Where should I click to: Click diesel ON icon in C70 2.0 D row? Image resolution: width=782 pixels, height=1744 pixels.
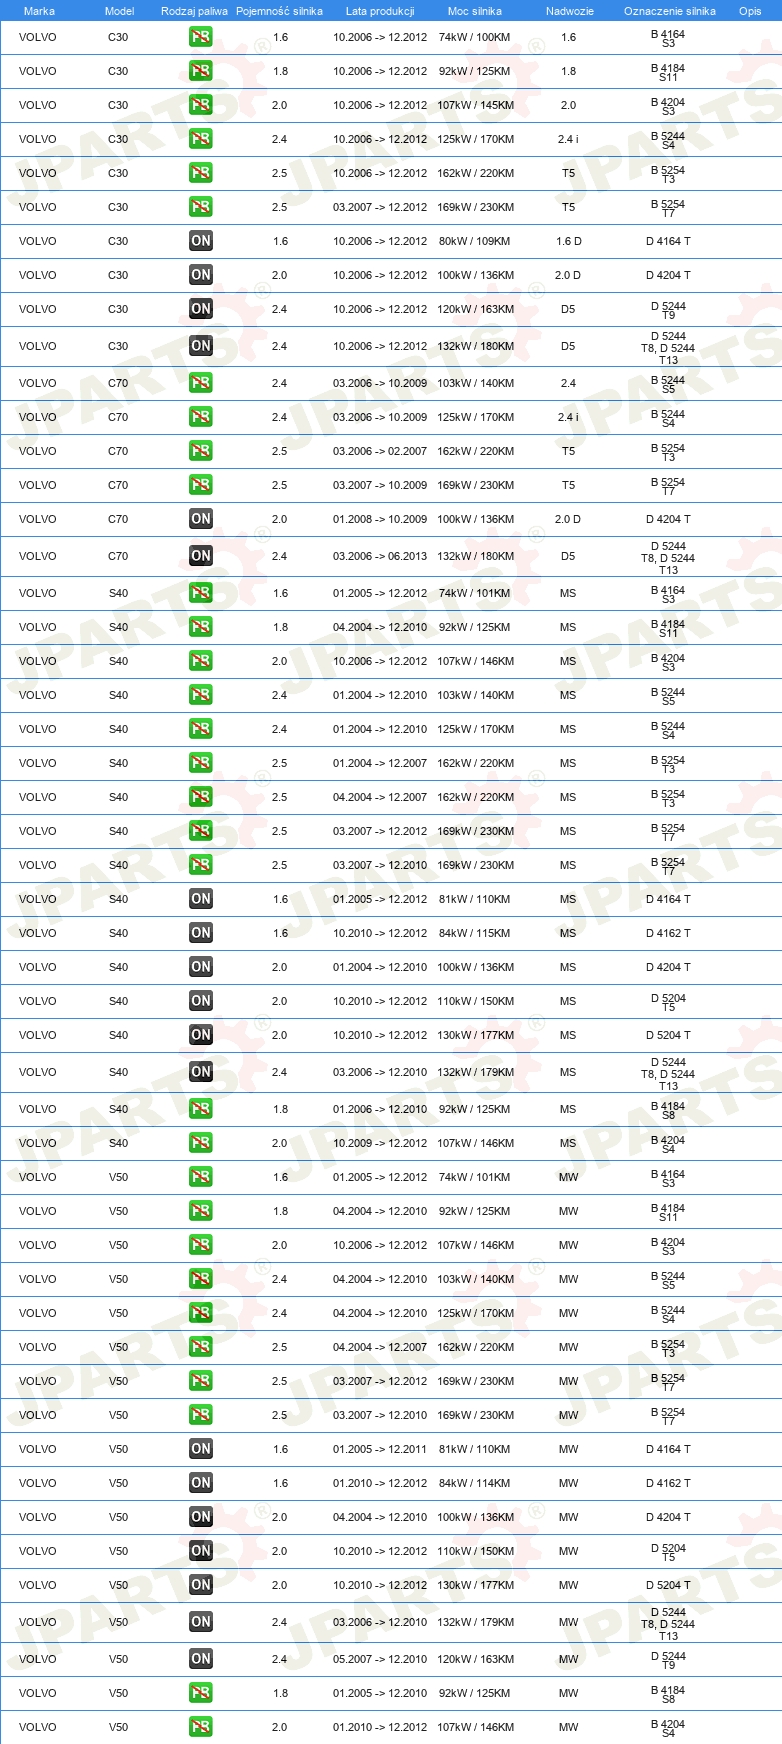coord(201,519)
